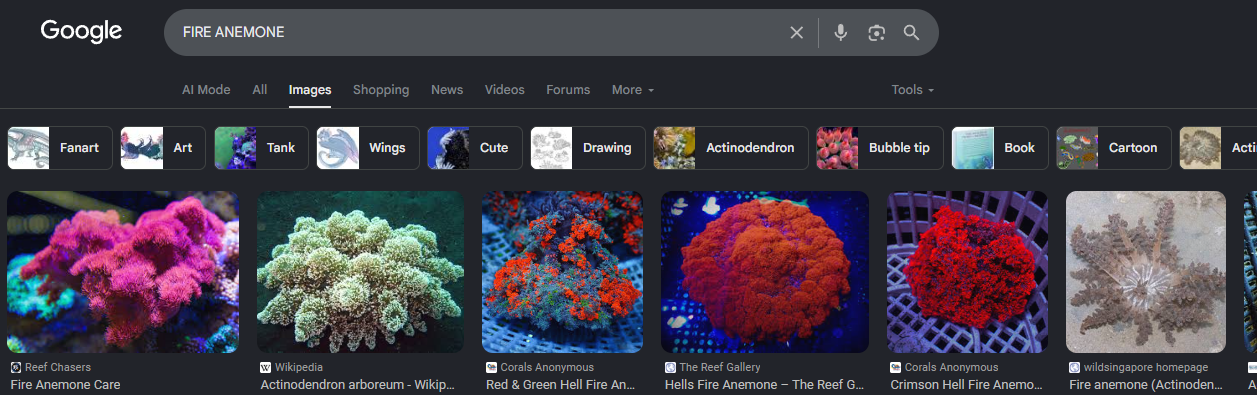Click Fire anemone (Actinodendron) title link

point(1146,385)
